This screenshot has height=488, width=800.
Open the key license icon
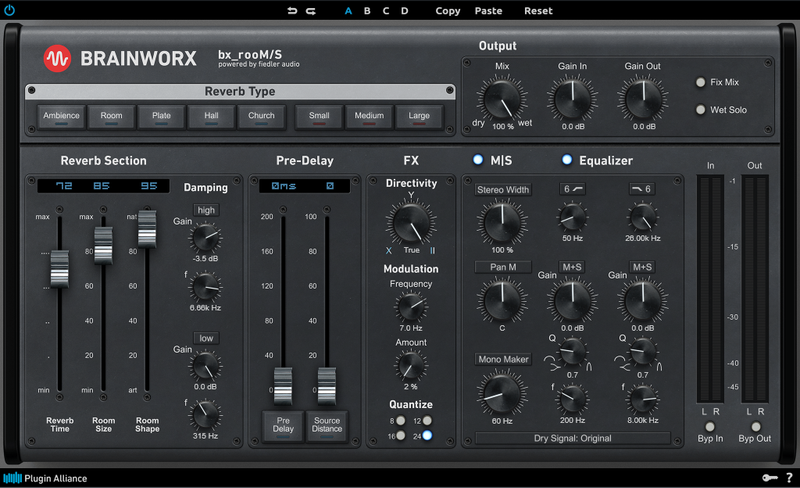[x=770, y=478]
